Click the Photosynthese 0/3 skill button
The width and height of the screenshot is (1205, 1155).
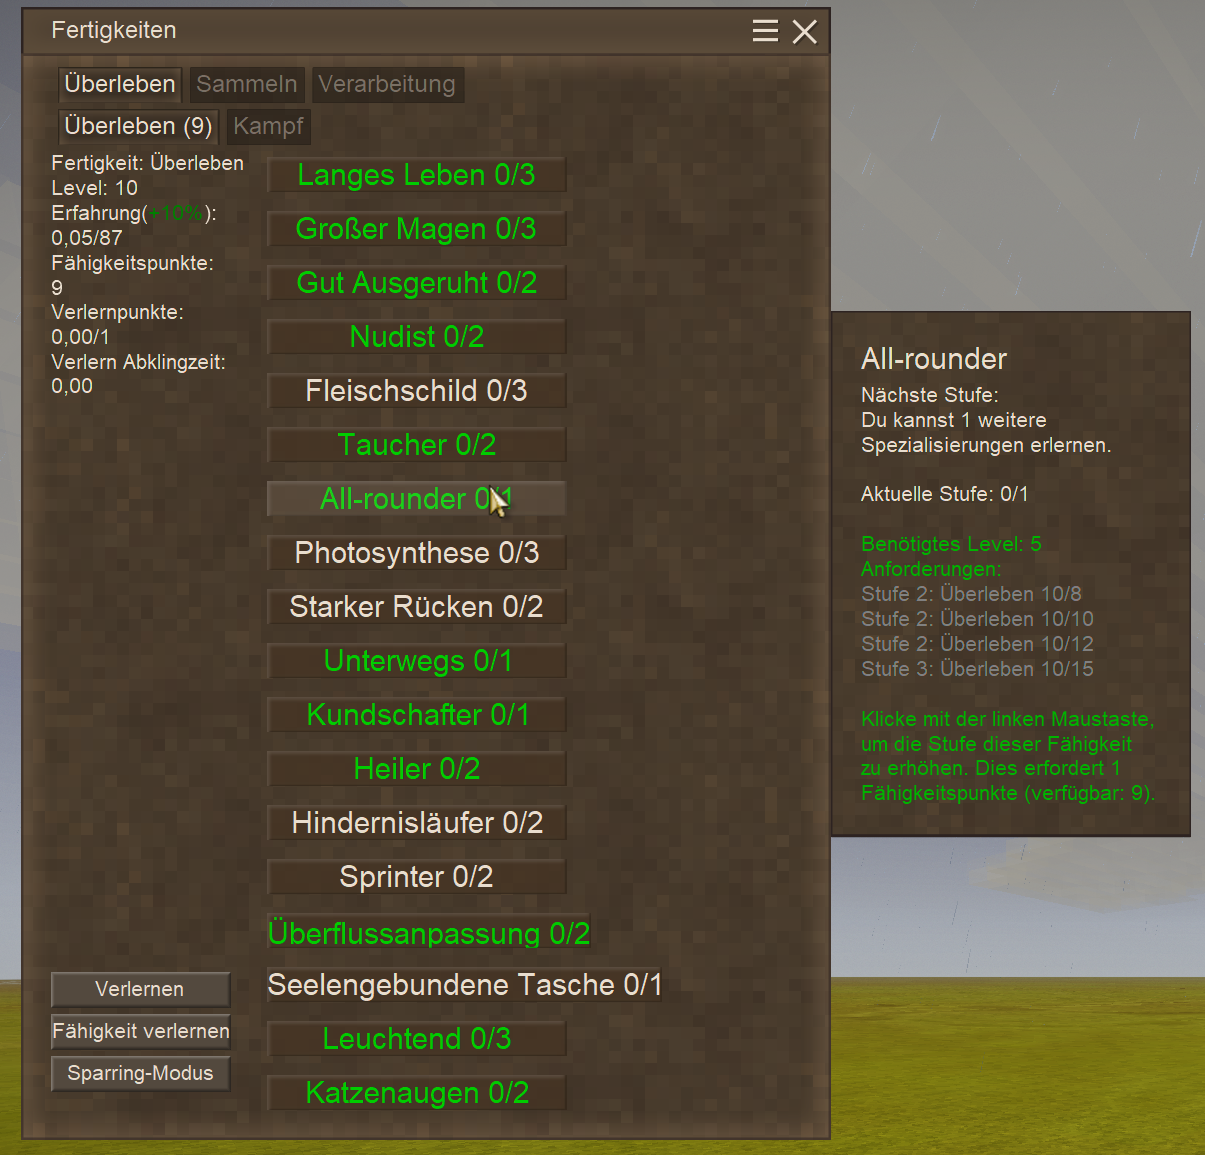(416, 553)
